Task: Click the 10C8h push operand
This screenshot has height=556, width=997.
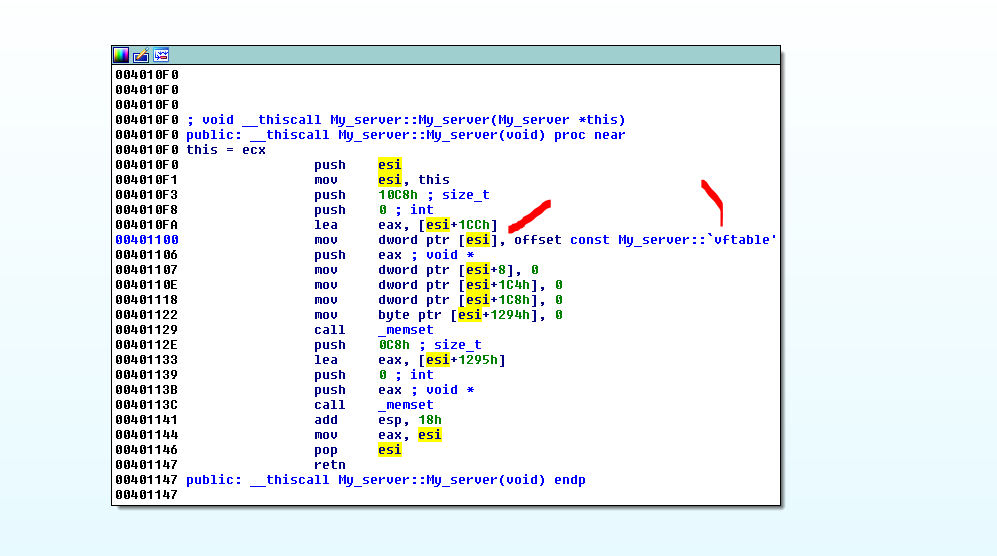Action: tap(397, 195)
